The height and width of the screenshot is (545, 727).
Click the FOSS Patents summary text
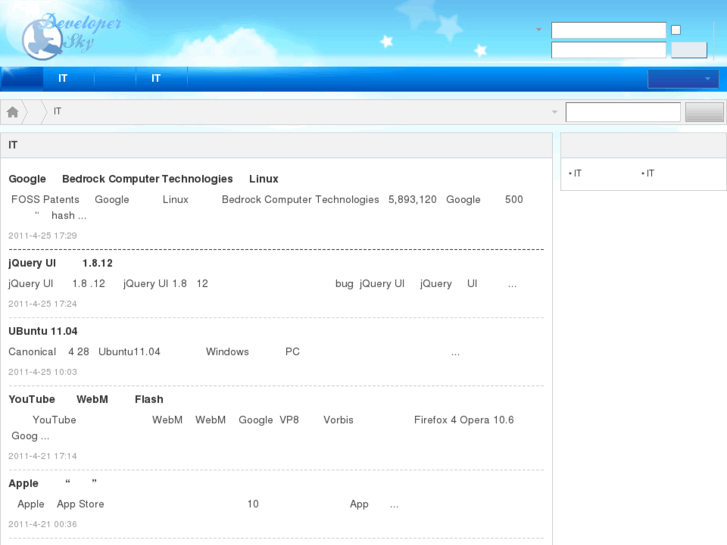[266, 207]
